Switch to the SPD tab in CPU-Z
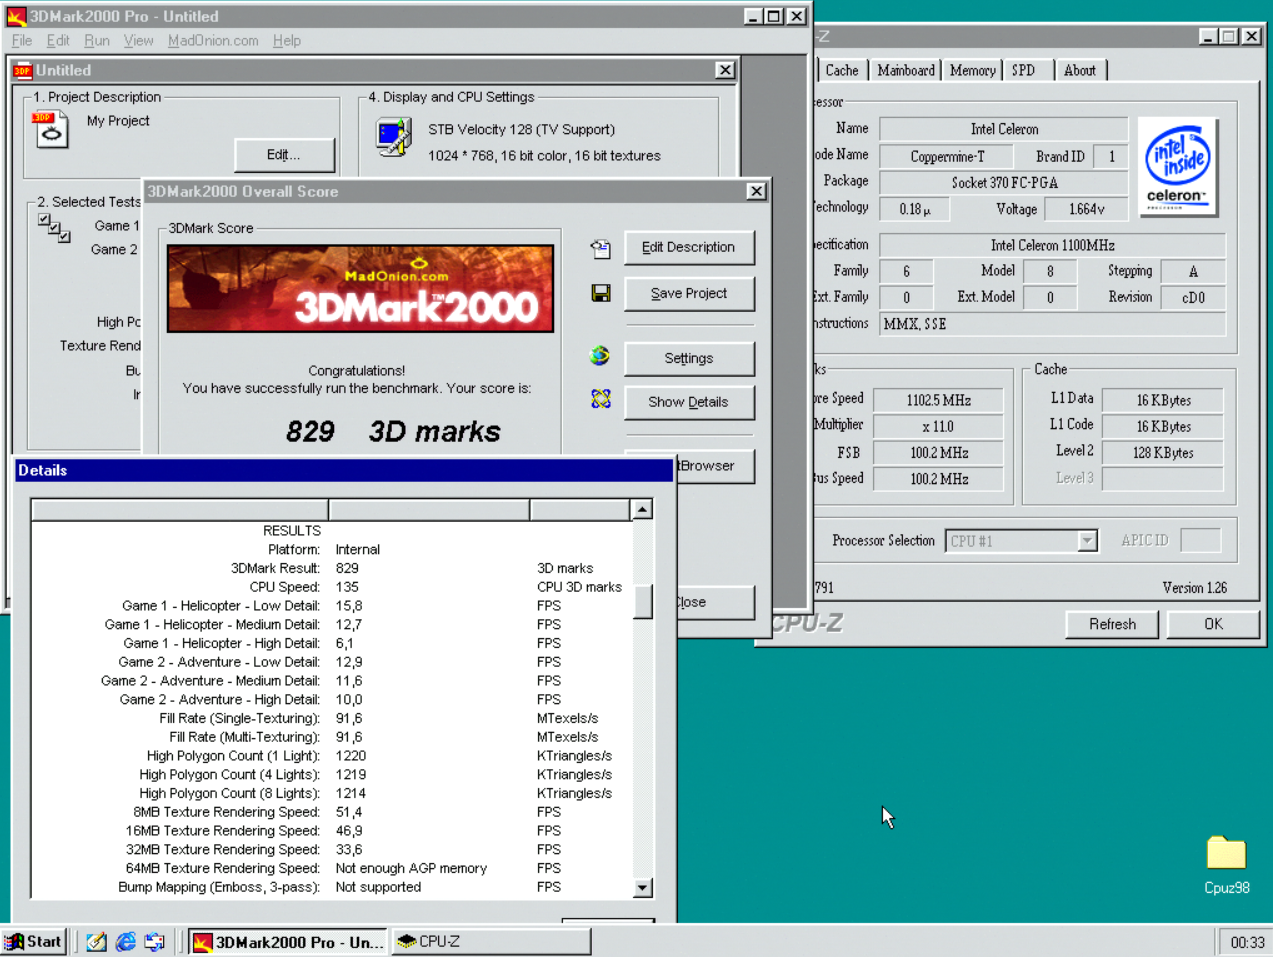1273x957 pixels. pyautogui.click(x=1024, y=70)
